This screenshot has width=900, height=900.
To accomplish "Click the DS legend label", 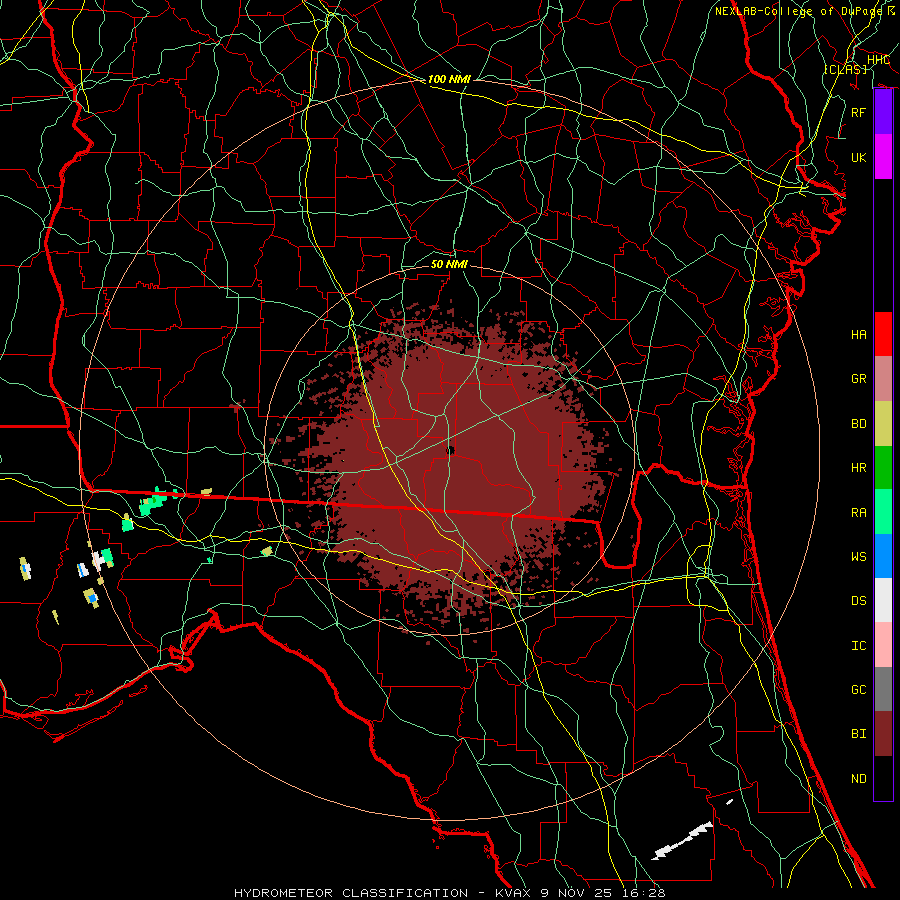I will 858,601.
